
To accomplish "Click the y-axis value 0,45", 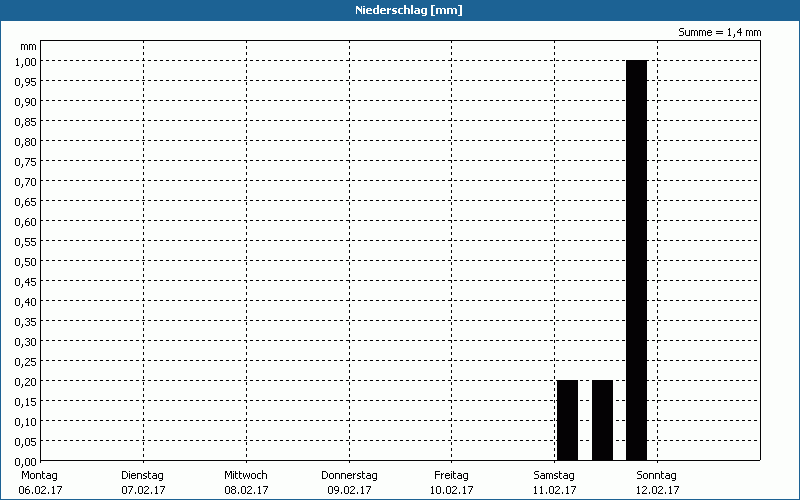I will pyautogui.click(x=26, y=282).
